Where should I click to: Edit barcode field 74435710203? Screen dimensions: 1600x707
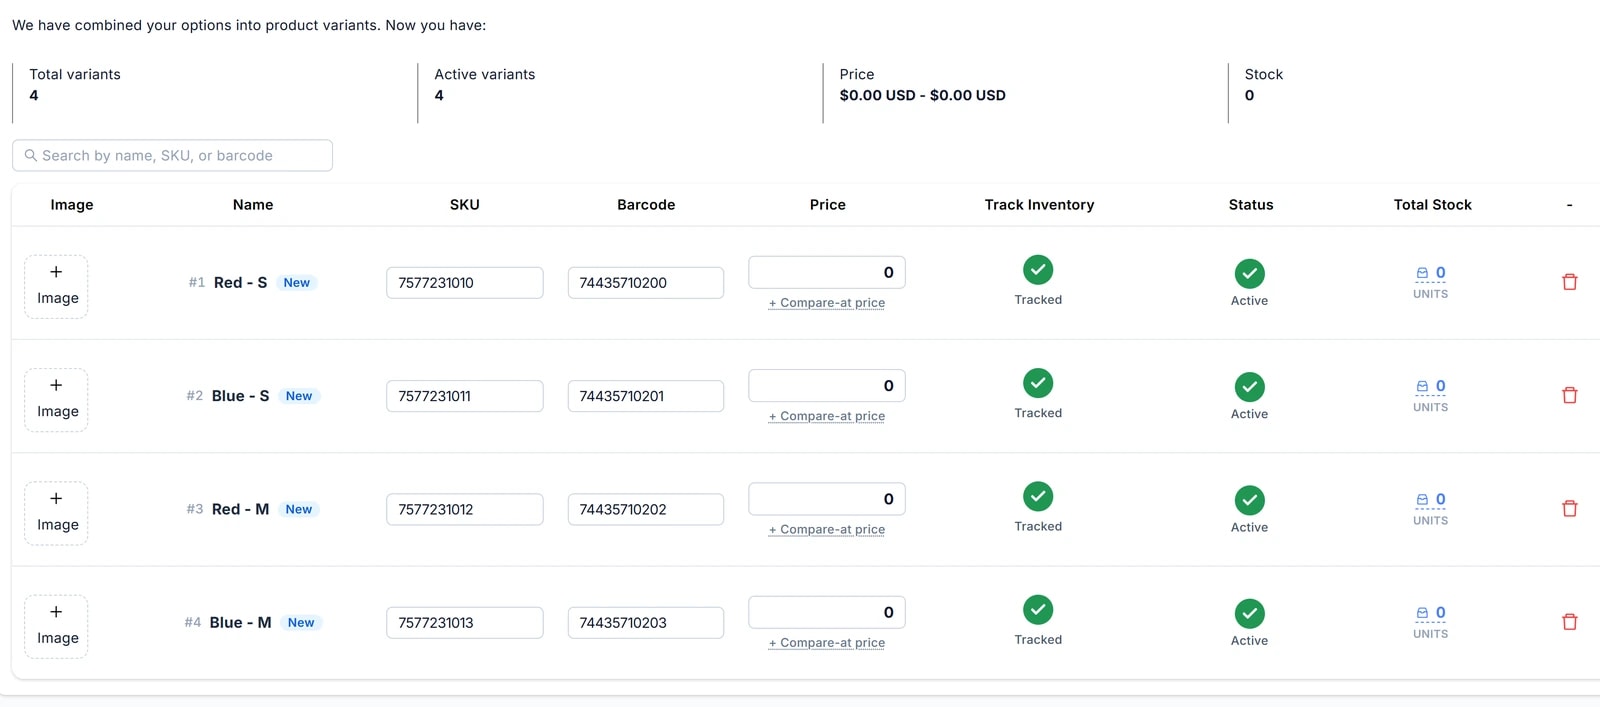(x=646, y=622)
